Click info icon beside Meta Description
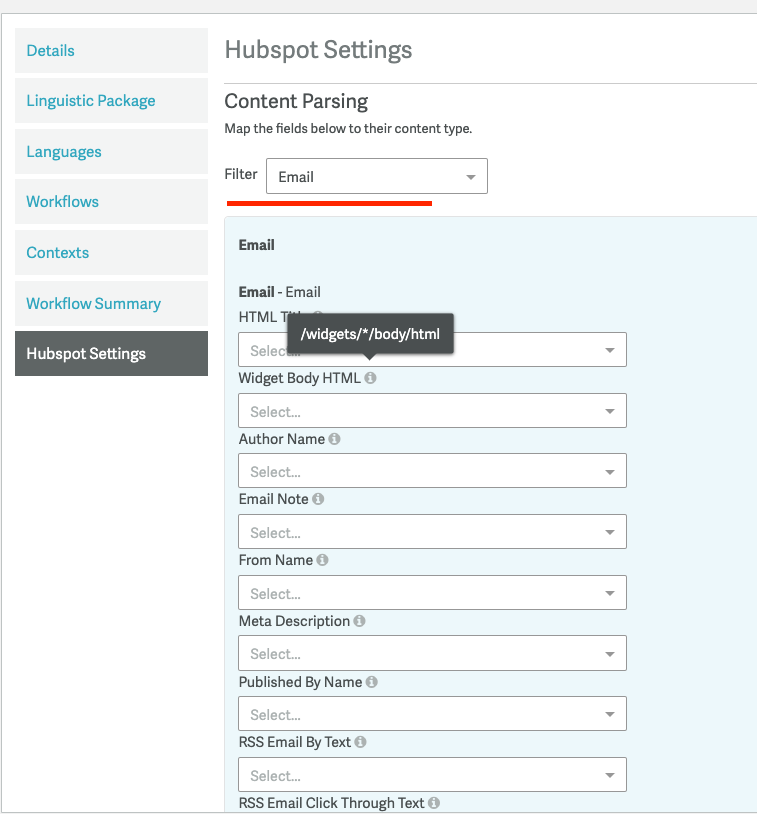This screenshot has height=814, width=757. (359, 620)
